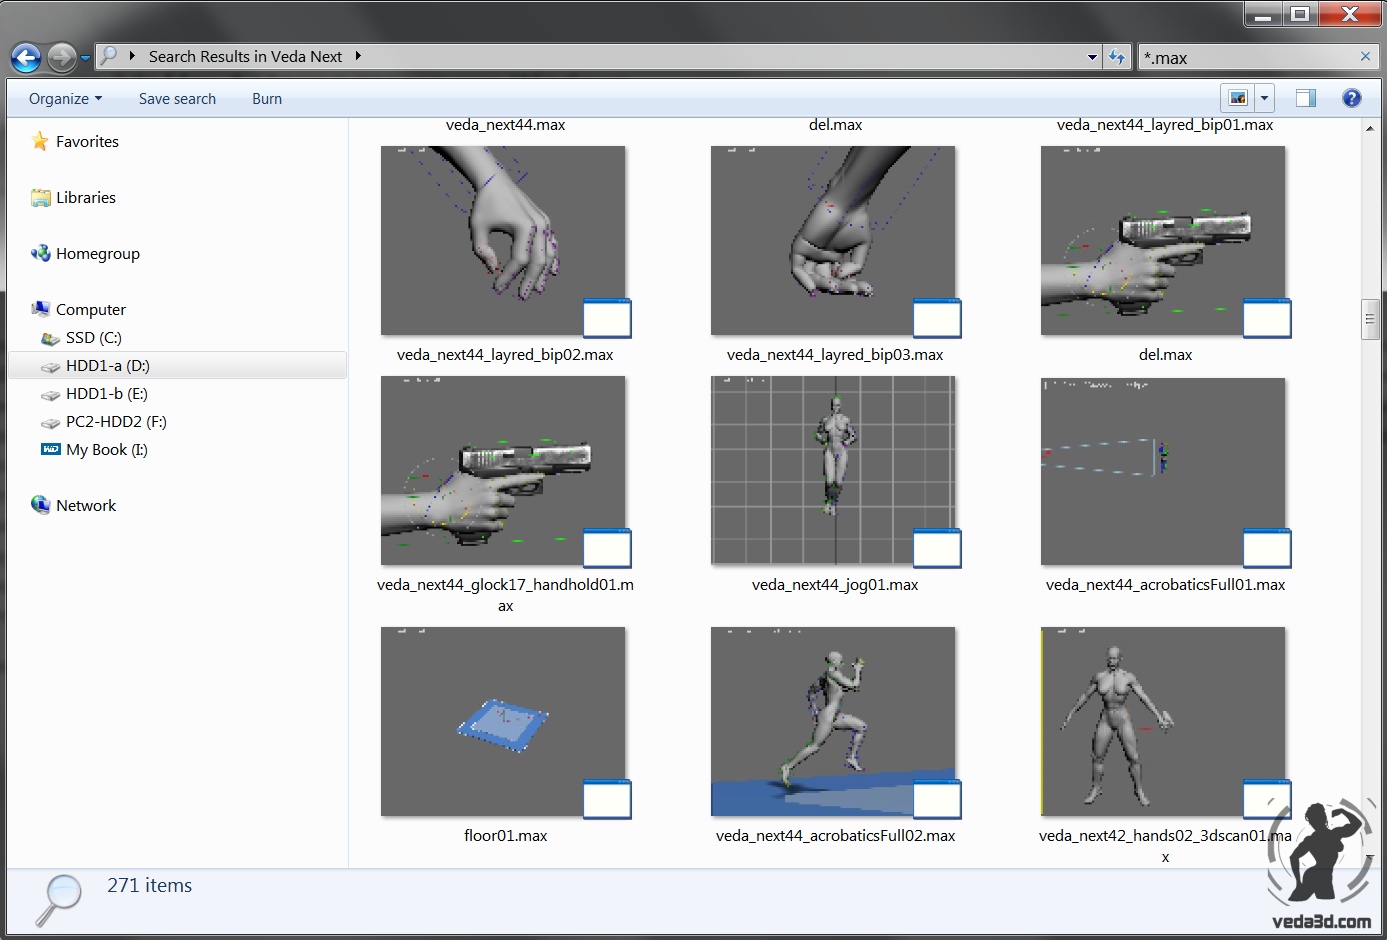
Task: Click the Burn button
Action: click(266, 98)
